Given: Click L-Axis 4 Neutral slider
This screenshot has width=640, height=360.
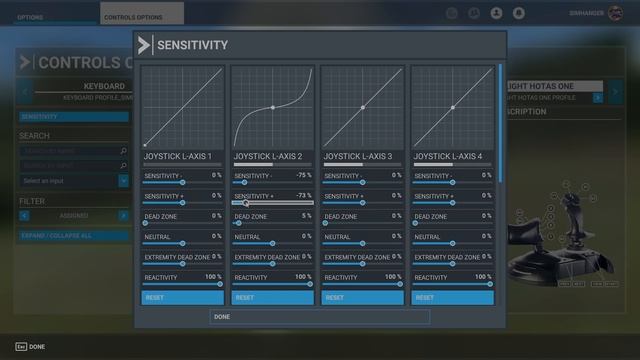Looking at the screenshot, I should coord(453,244).
